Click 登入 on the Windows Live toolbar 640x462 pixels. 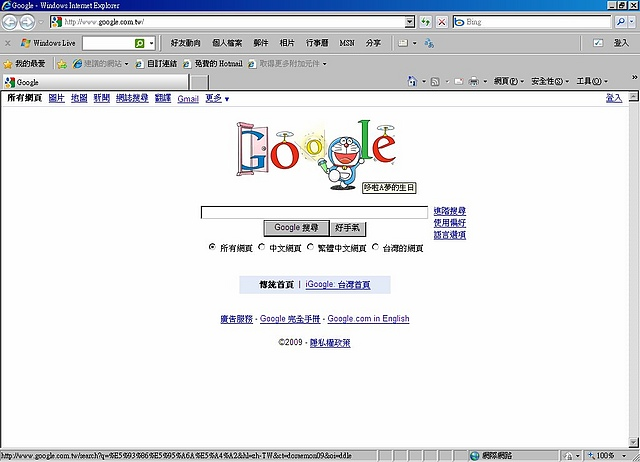click(x=621, y=43)
